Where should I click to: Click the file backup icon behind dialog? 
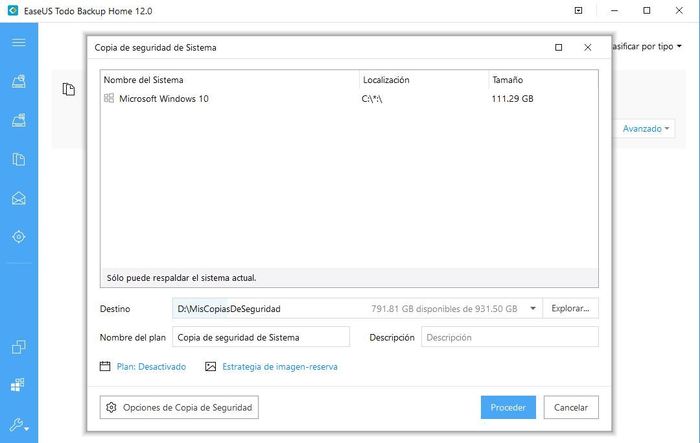pyautogui.click(x=68, y=89)
